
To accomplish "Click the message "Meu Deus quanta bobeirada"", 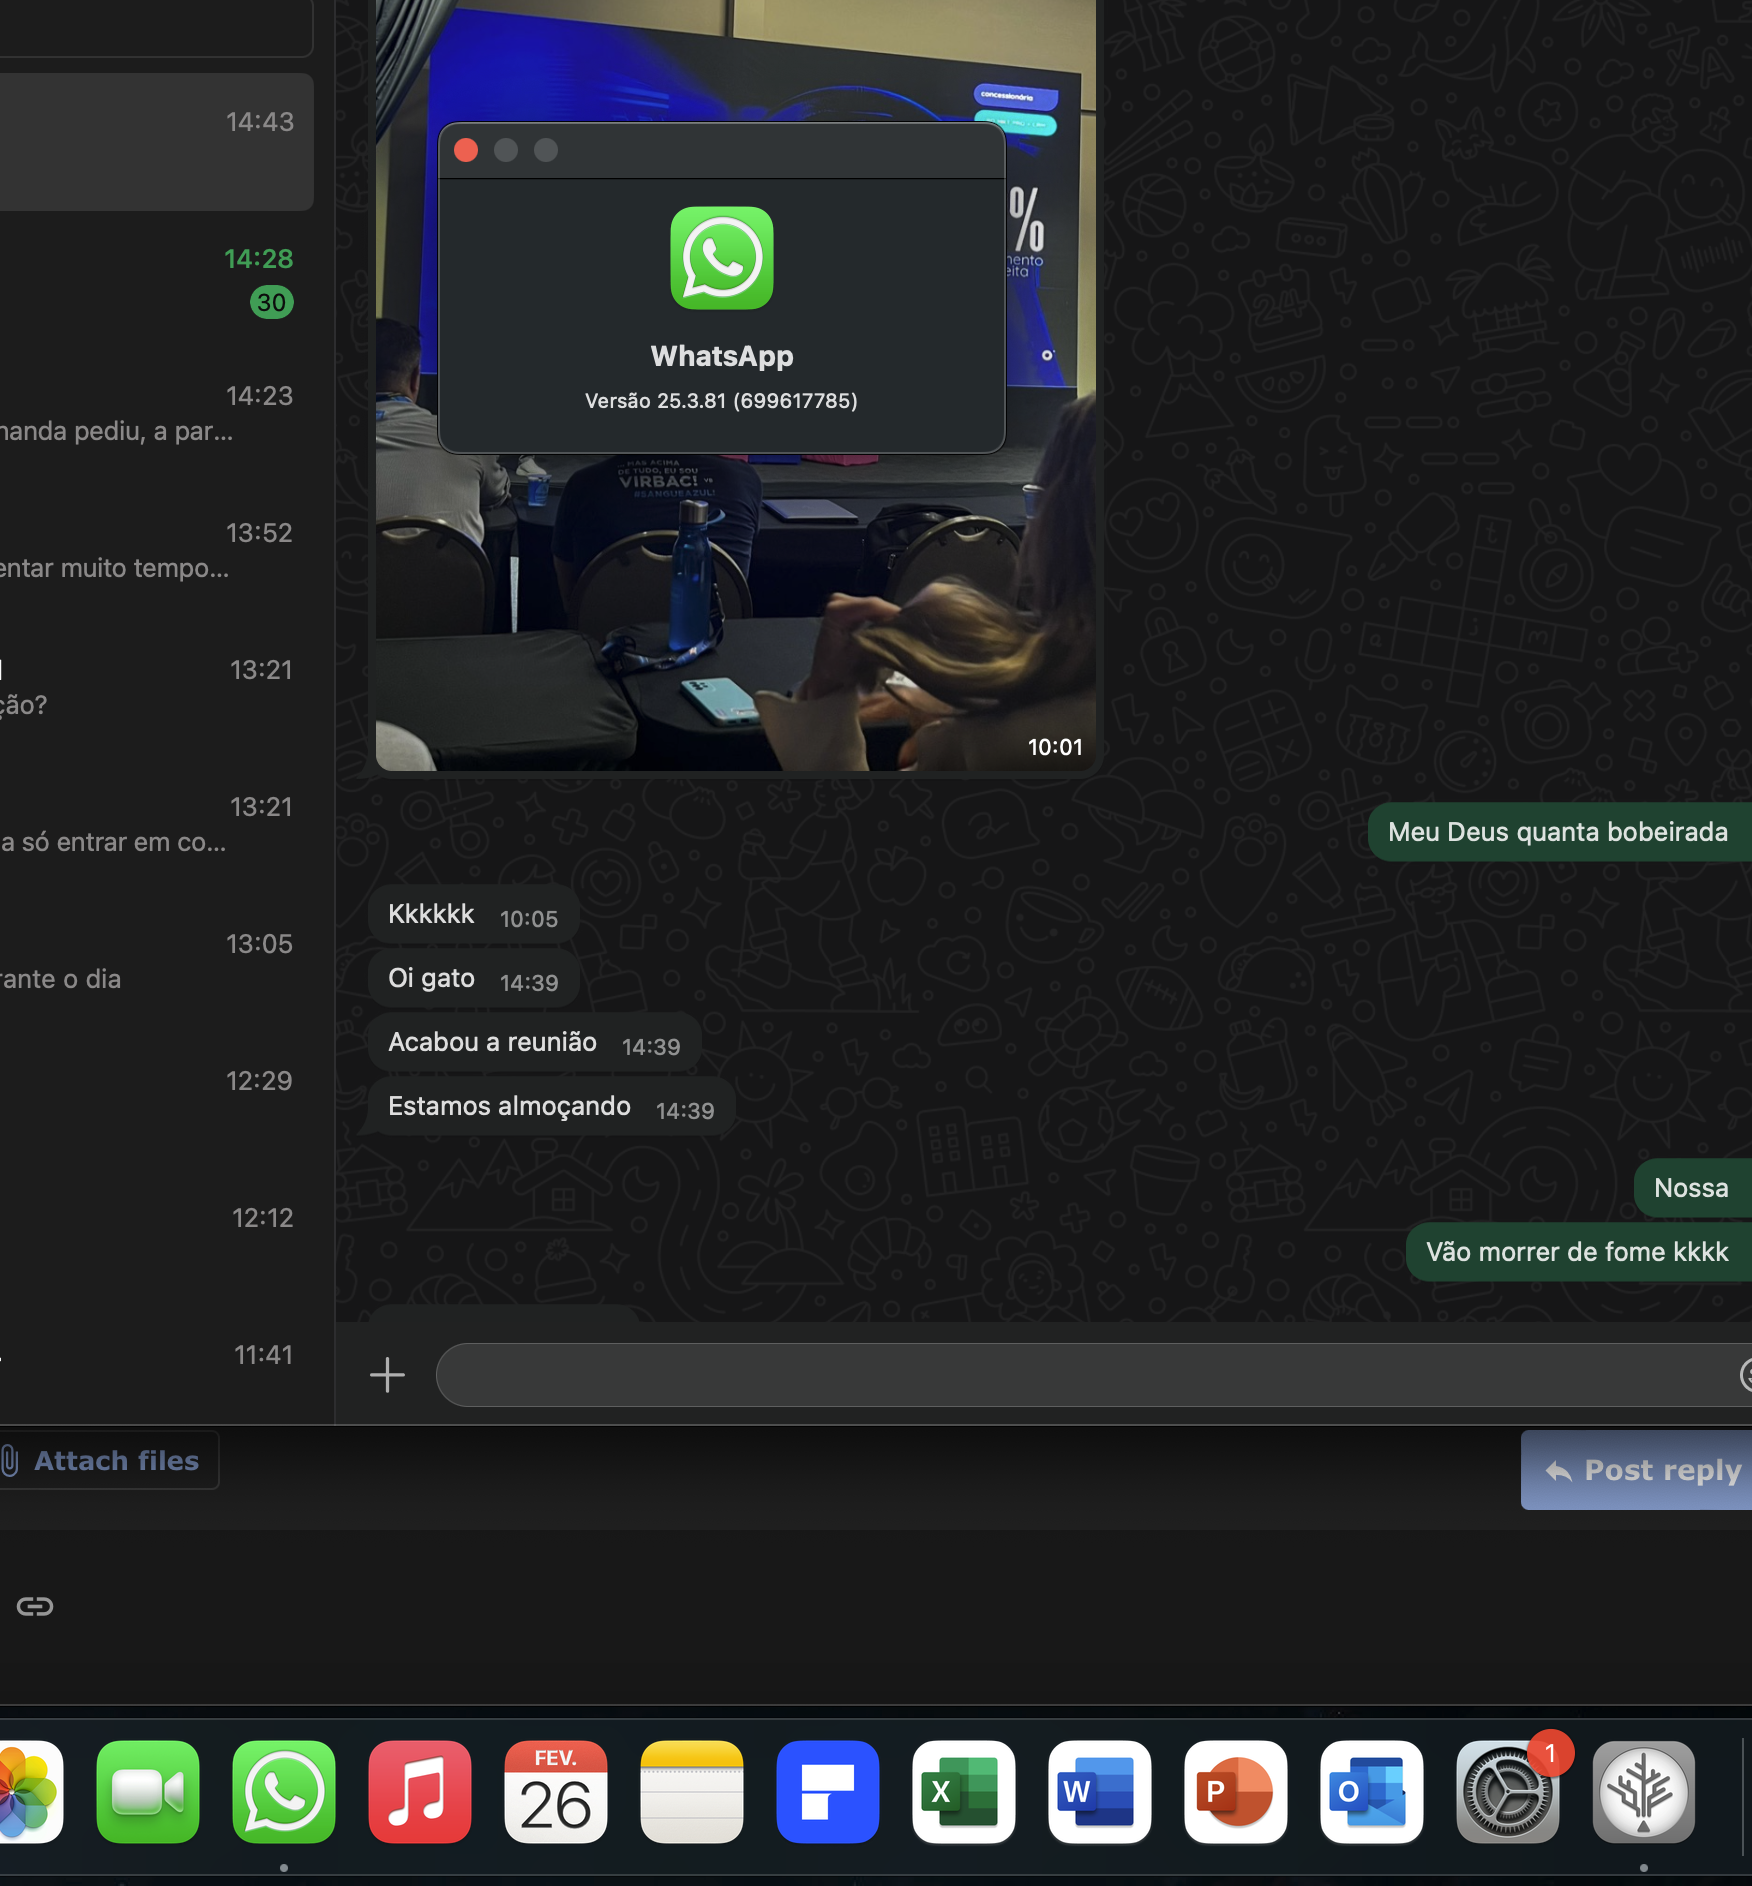I will pos(1560,832).
